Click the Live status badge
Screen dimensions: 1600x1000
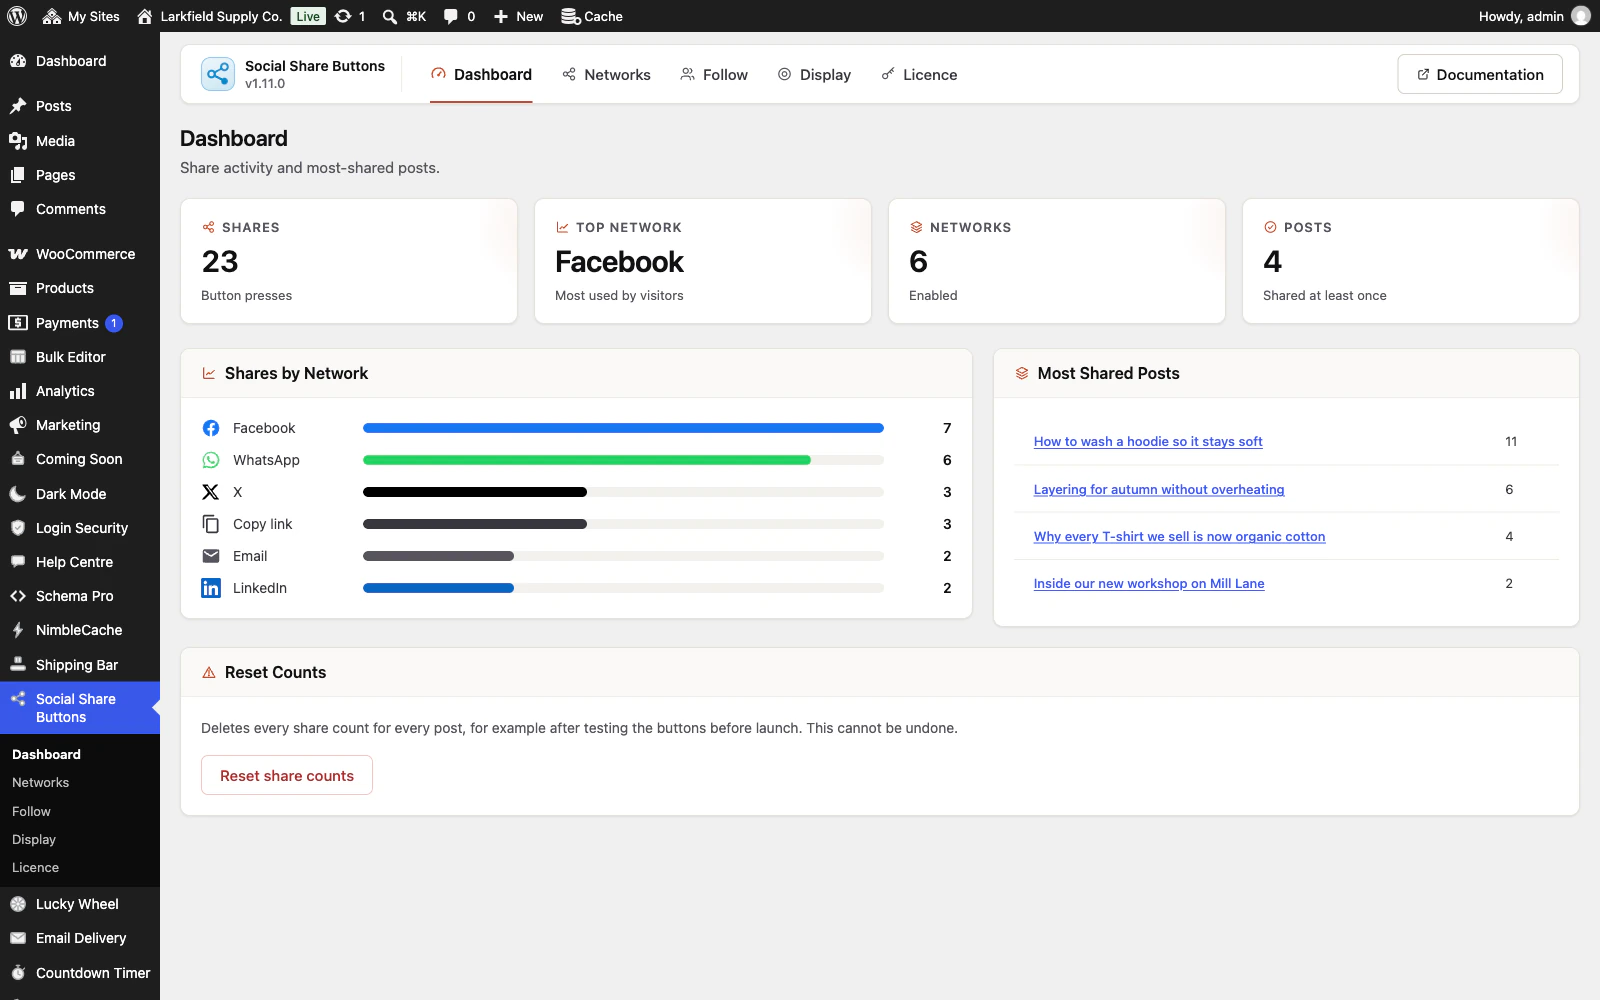point(308,16)
